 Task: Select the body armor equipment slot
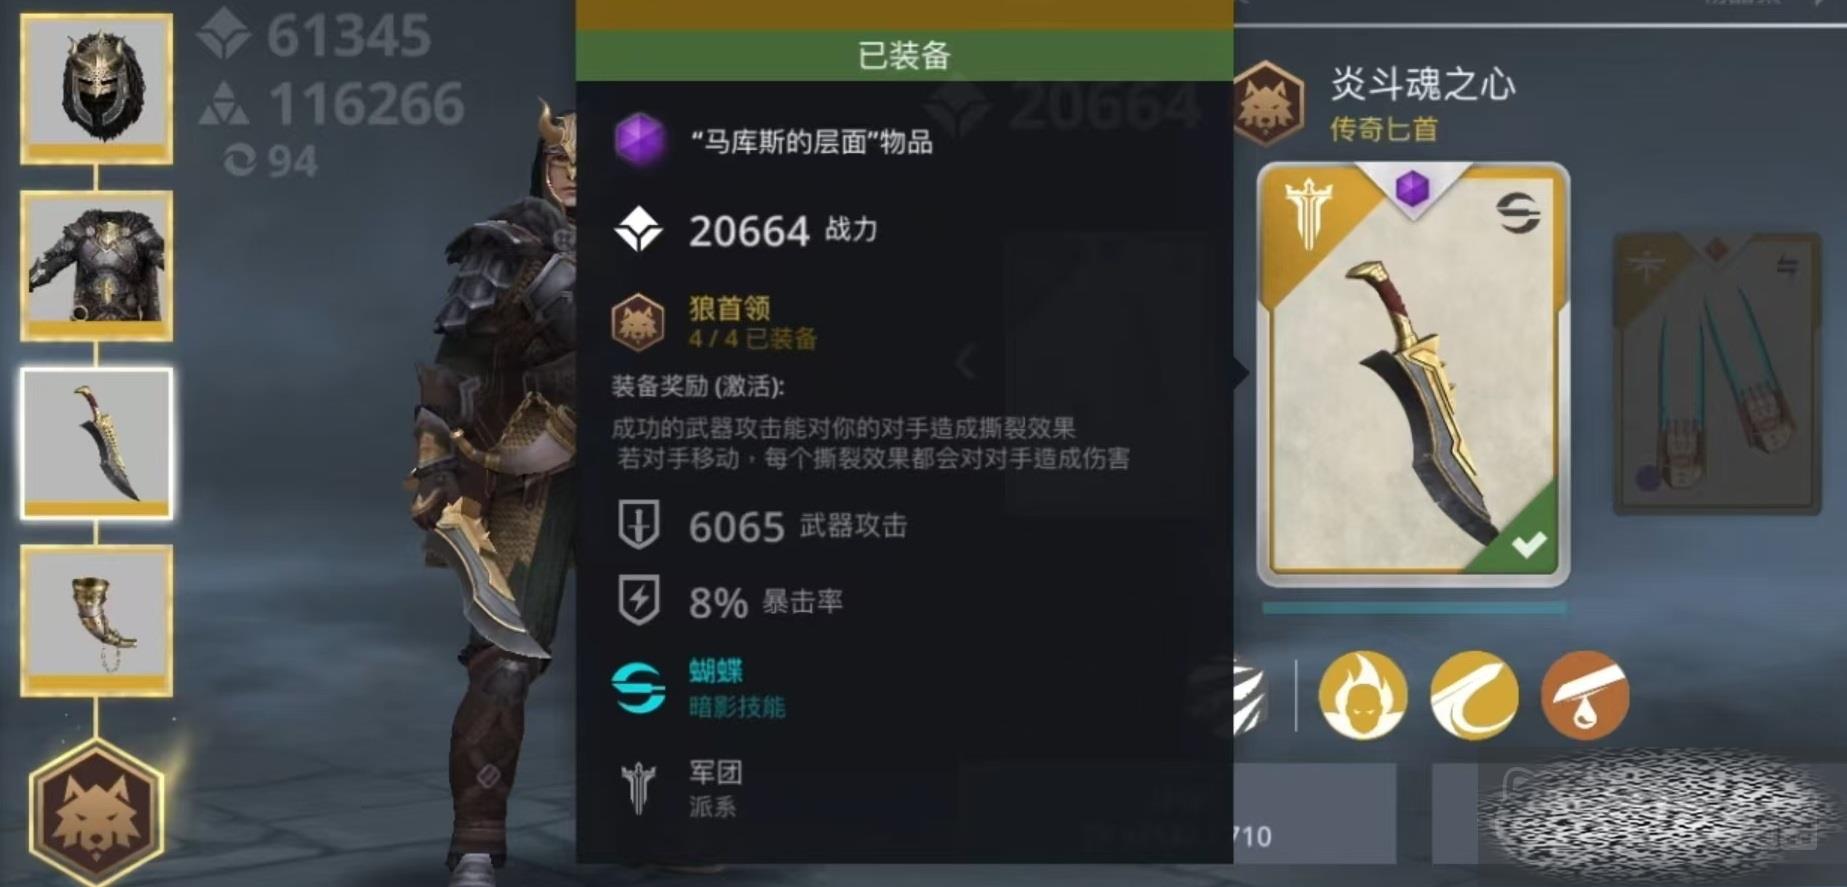coord(97,266)
